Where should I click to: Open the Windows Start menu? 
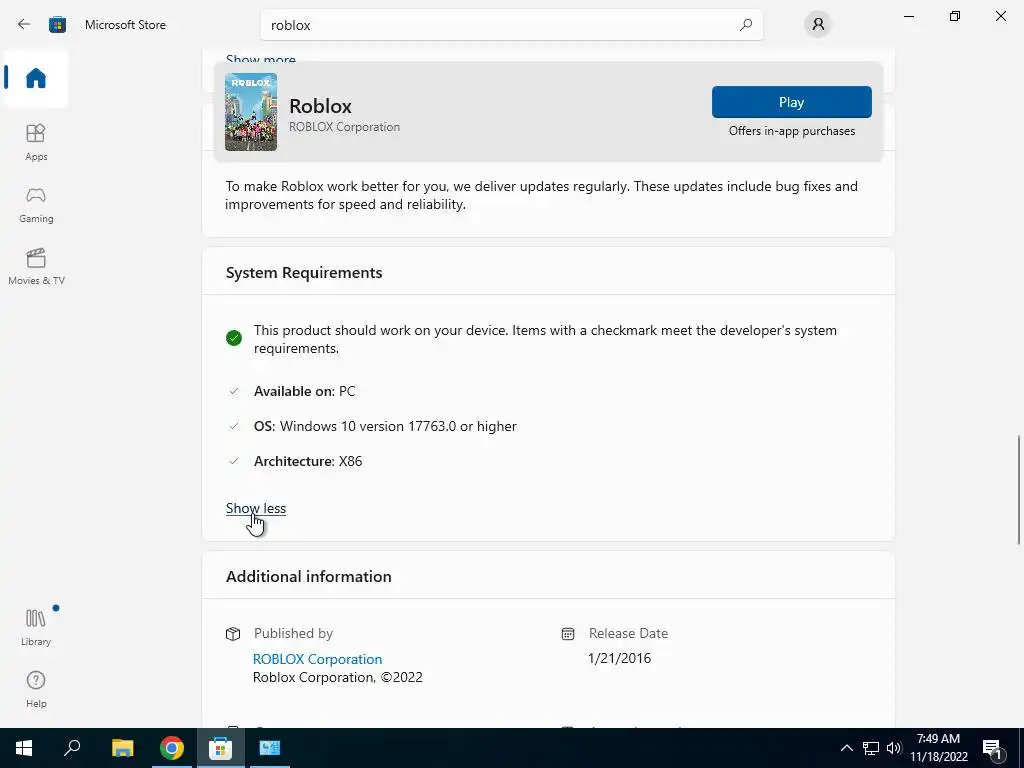[24, 748]
